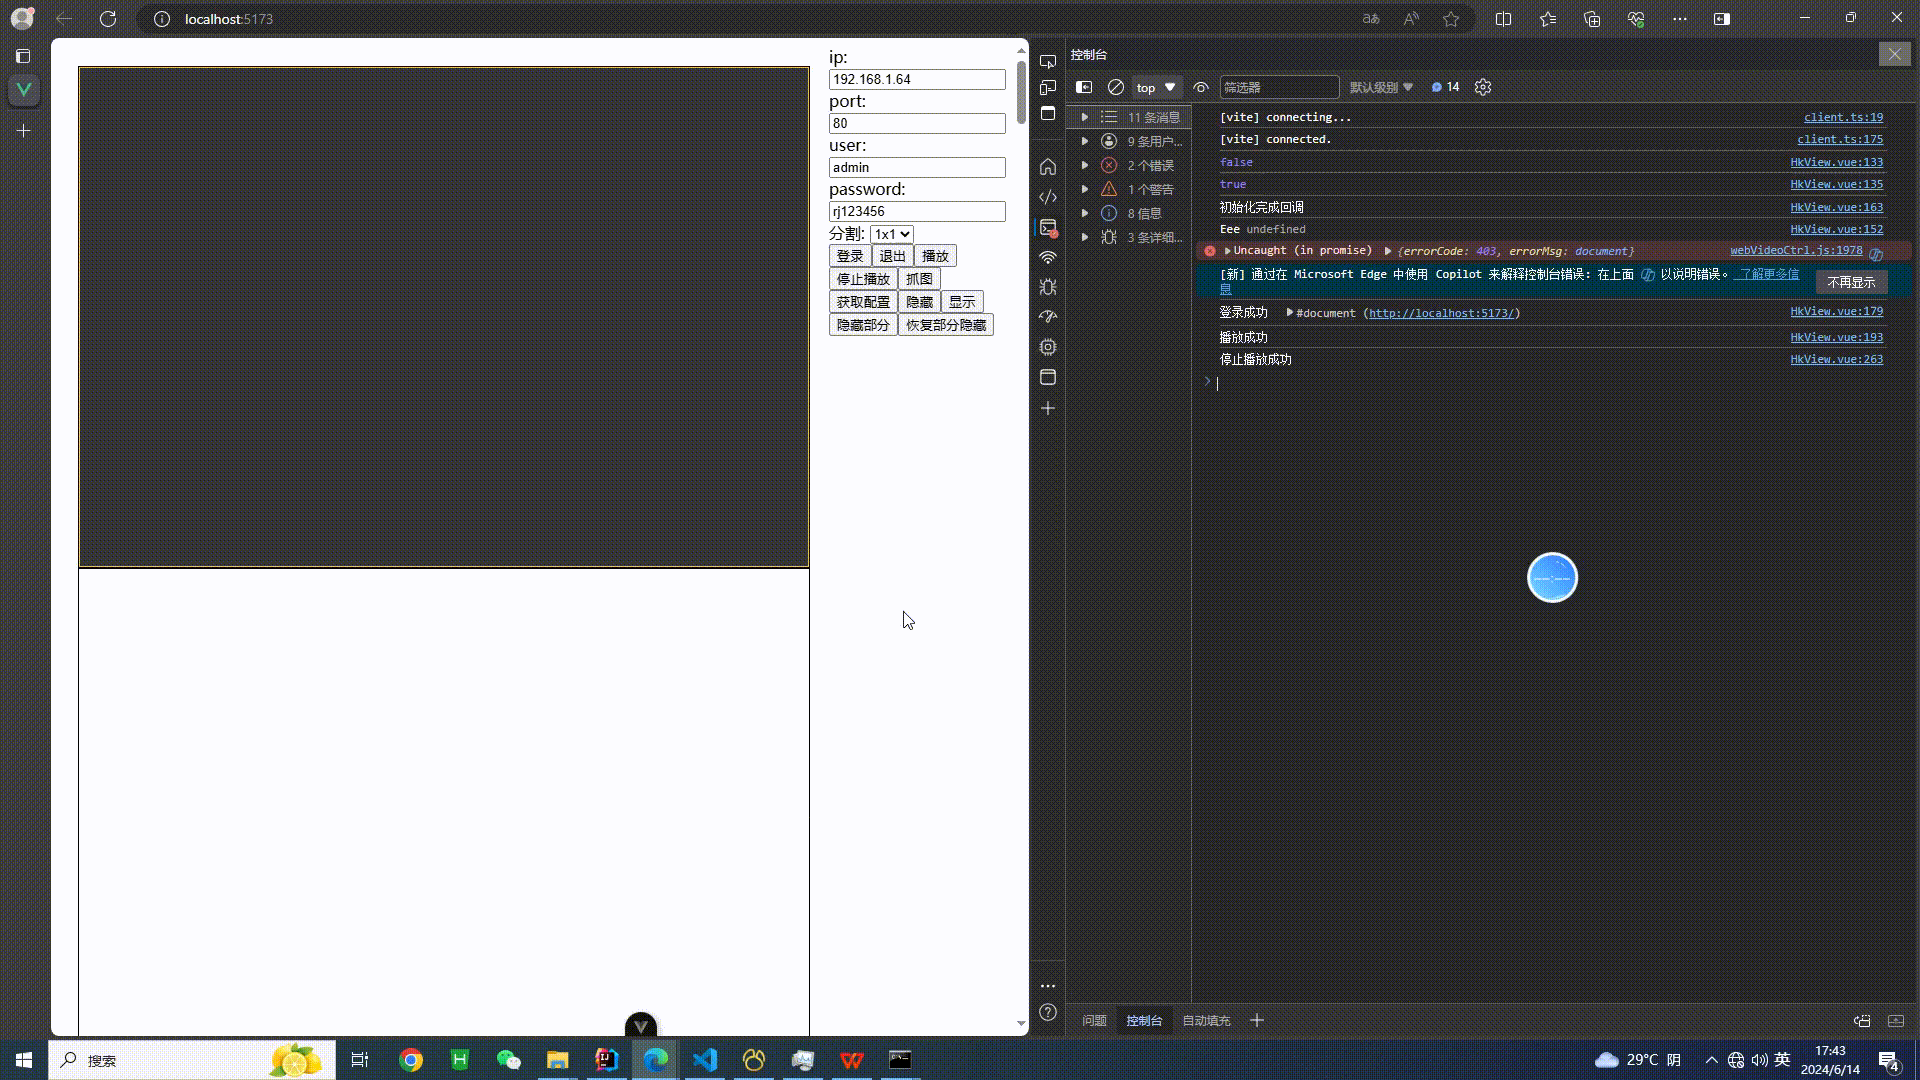The width and height of the screenshot is (1920, 1080).
Task: Click the 登录 login button
Action: coord(849,255)
